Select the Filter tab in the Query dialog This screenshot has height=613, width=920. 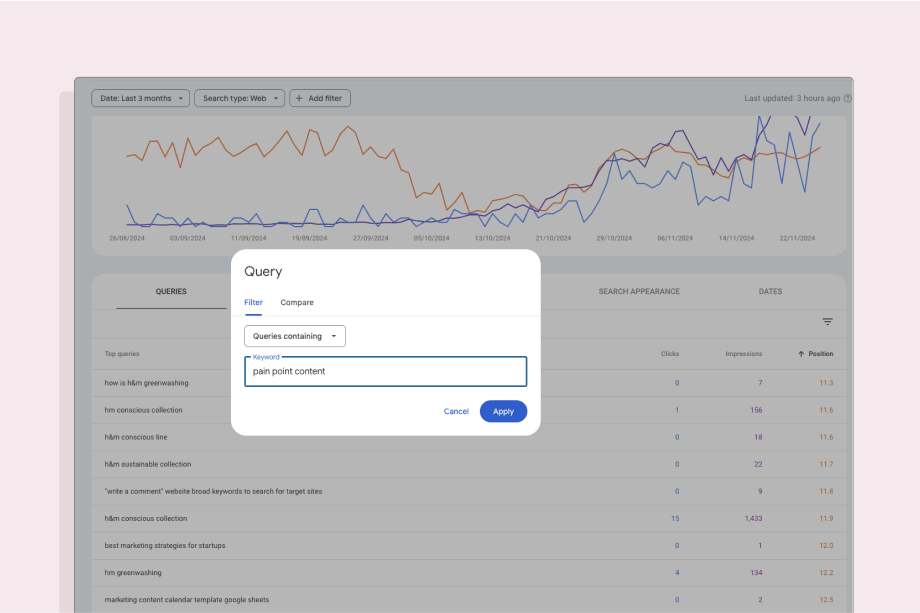(253, 302)
